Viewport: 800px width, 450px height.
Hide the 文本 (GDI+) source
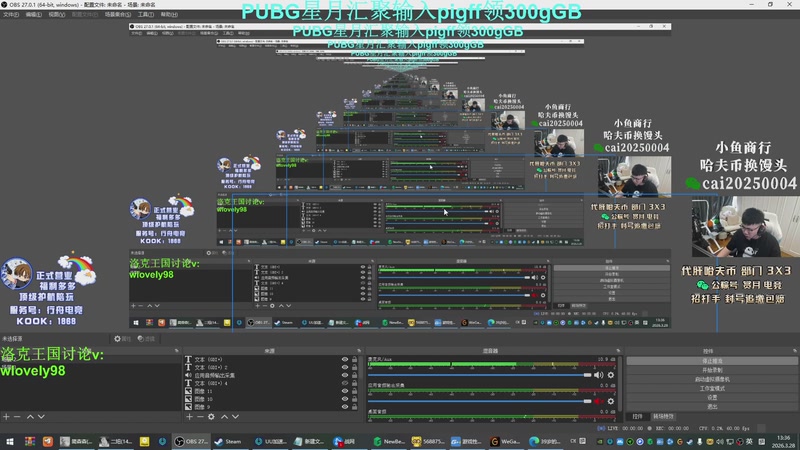pyautogui.click(x=345, y=360)
